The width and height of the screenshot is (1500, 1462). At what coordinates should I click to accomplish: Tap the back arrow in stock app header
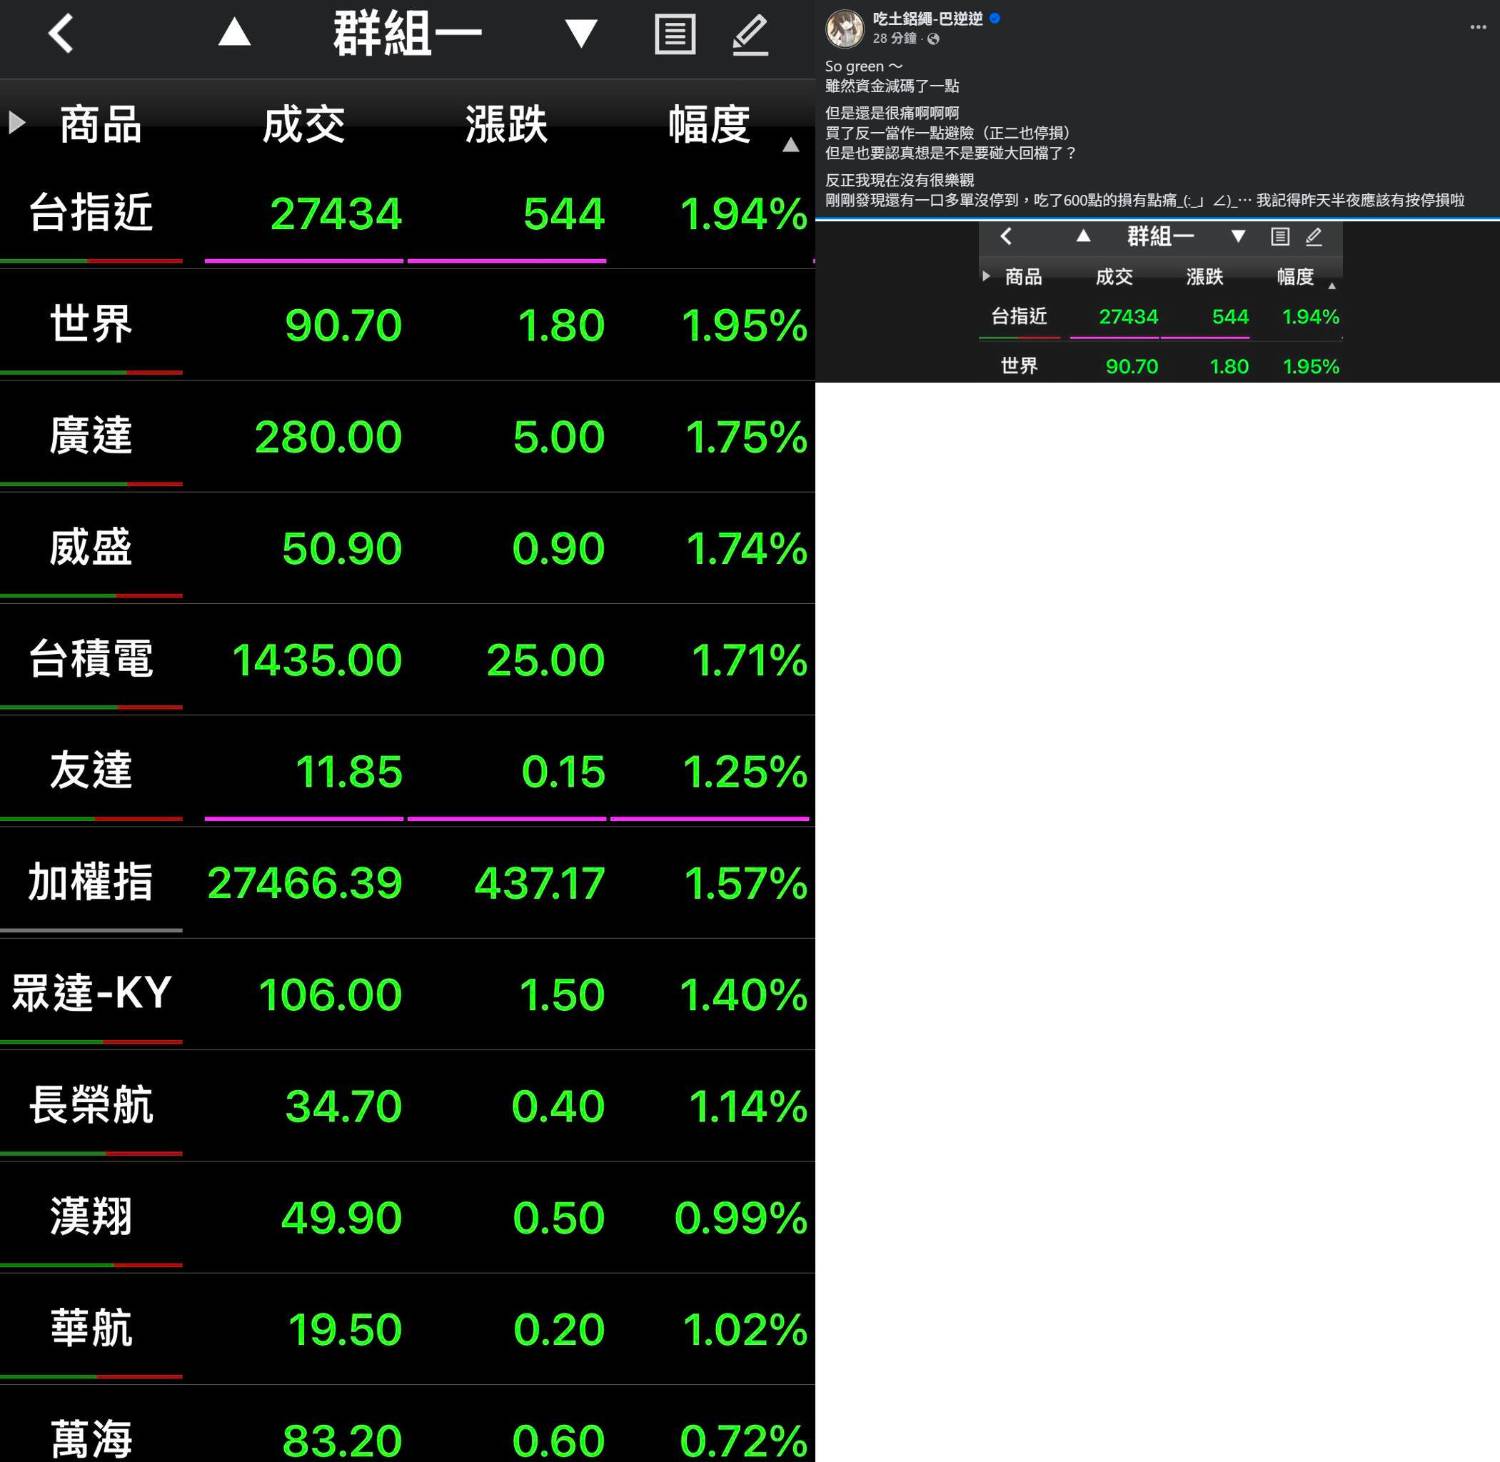click(x=62, y=34)
